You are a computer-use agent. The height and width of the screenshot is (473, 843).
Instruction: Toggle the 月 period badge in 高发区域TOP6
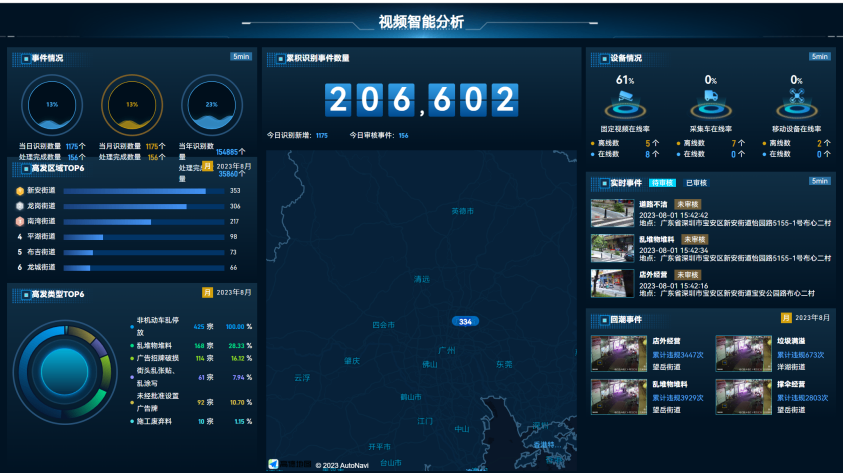[x=208, y=167]
